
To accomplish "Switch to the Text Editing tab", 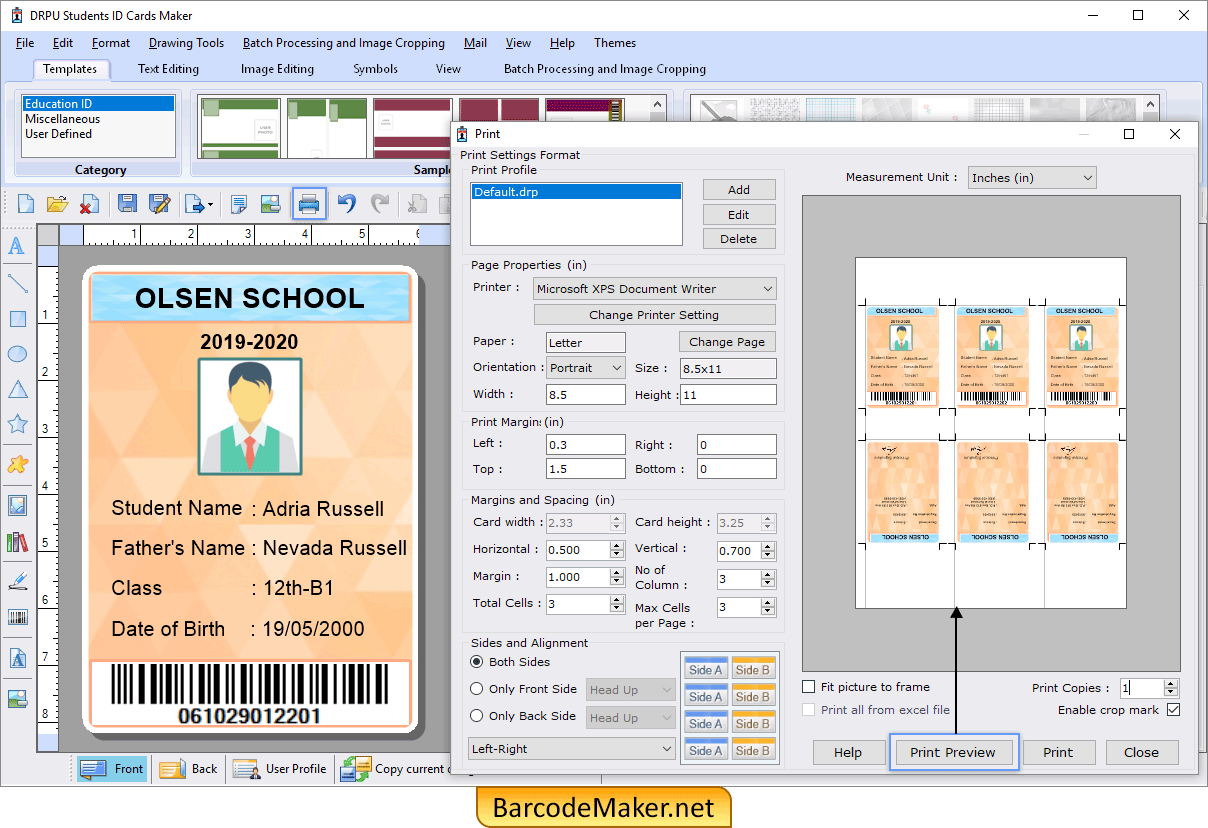I will coord(168,69).
